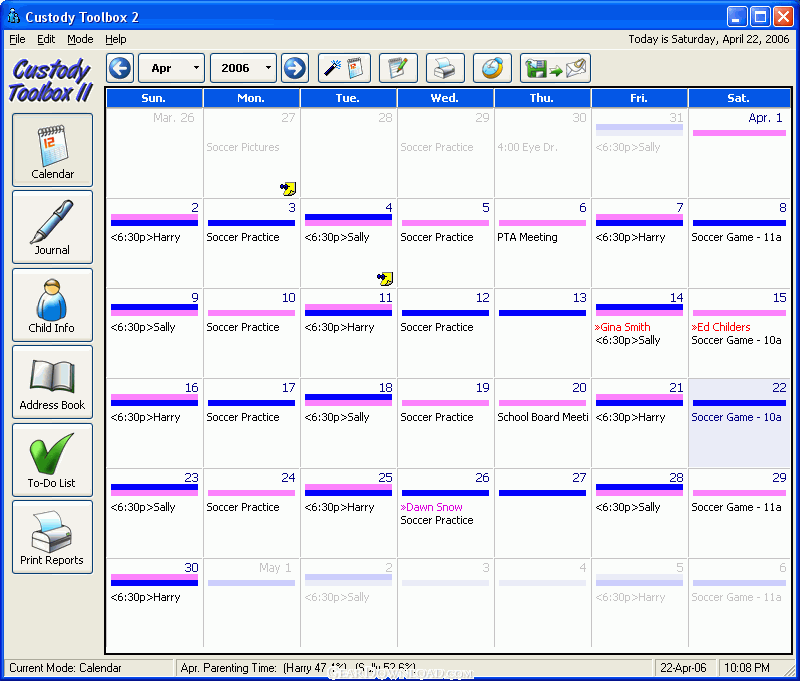Select Soccer Practice on April 17
This screenshot has width=800, height=681.
coord(243,417)
